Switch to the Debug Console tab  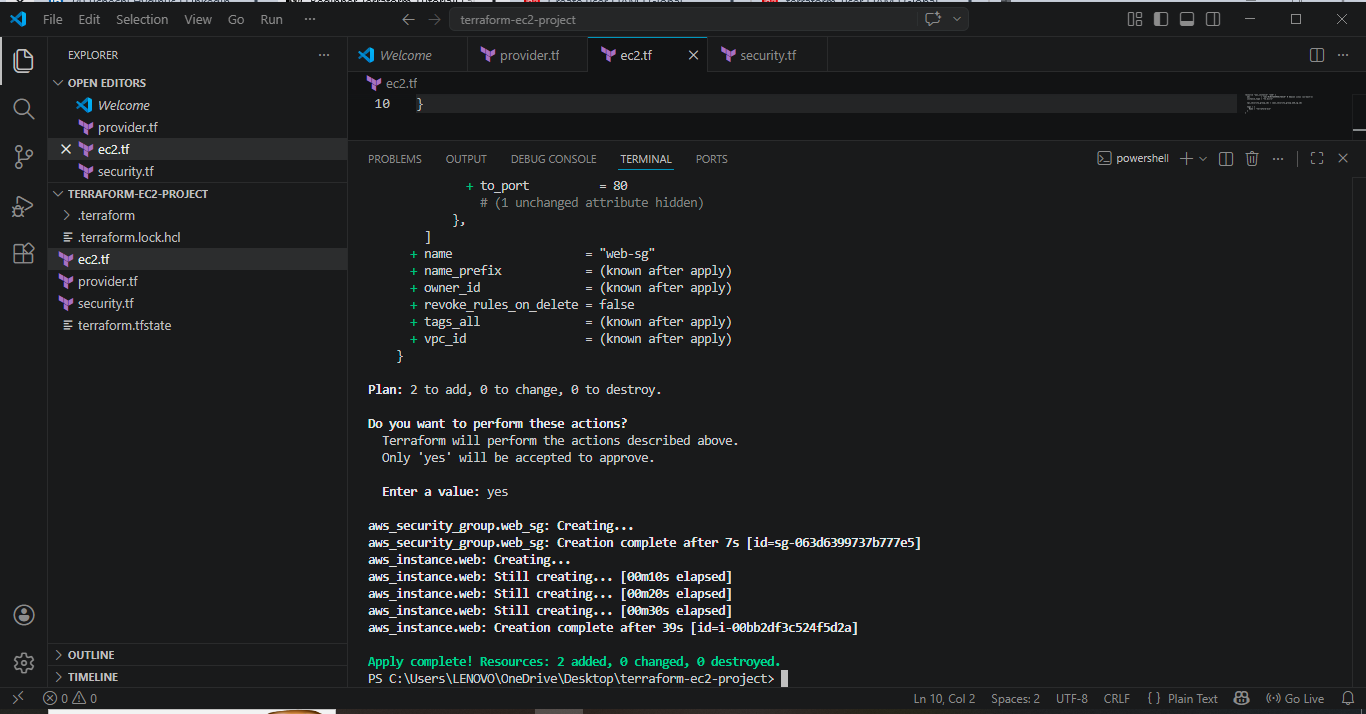553,159
